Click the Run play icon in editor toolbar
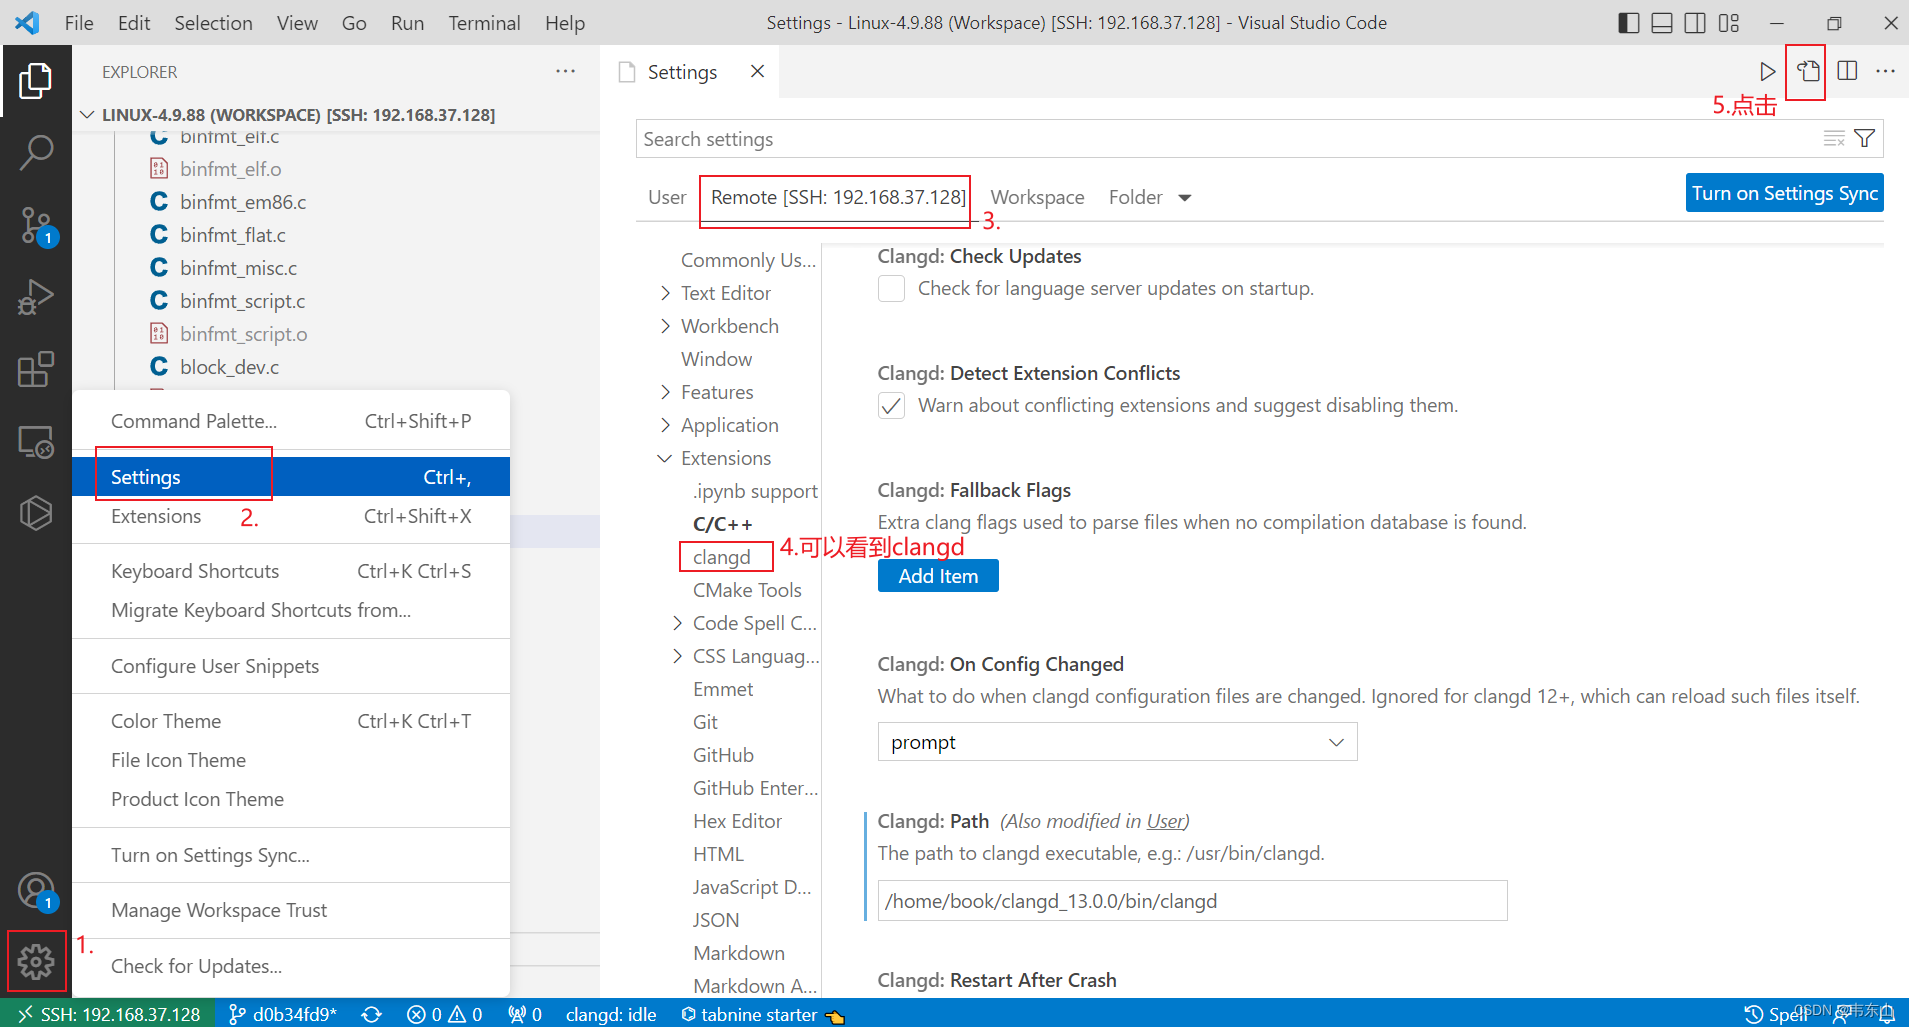This screenshot has width=1909, height=1027. 1767,71
